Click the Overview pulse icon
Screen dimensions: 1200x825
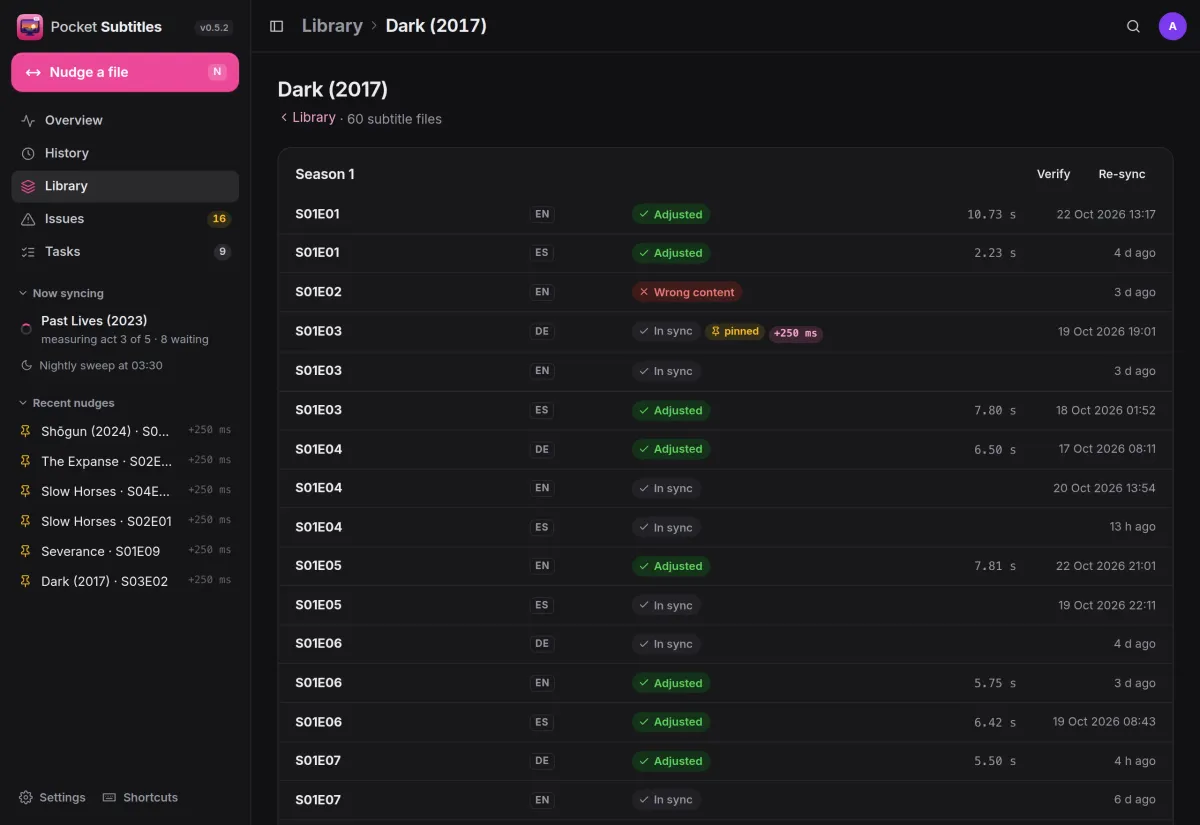pyautogui.click(x=28, y=120)
